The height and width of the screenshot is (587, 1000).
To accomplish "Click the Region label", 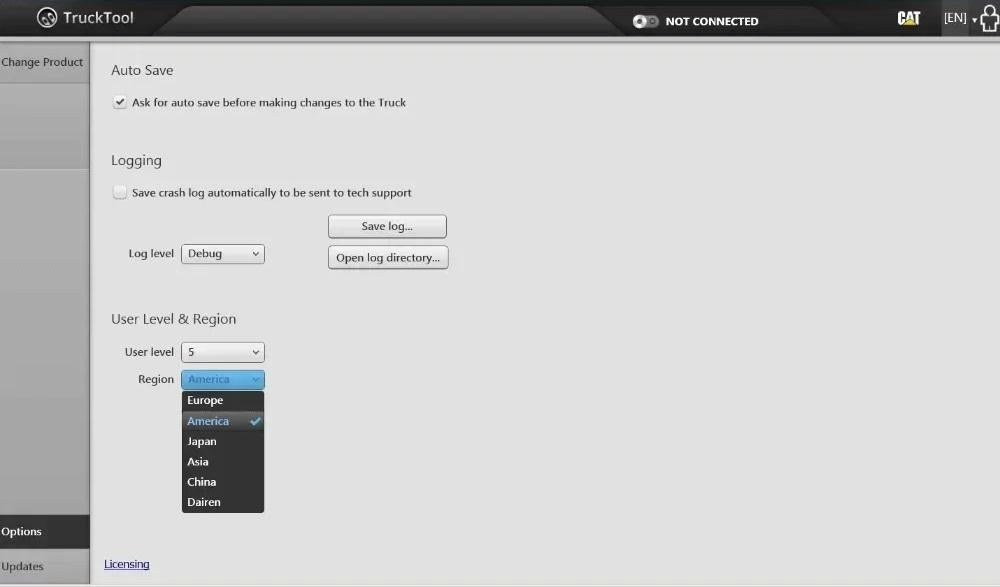I will tap(156, 379).
